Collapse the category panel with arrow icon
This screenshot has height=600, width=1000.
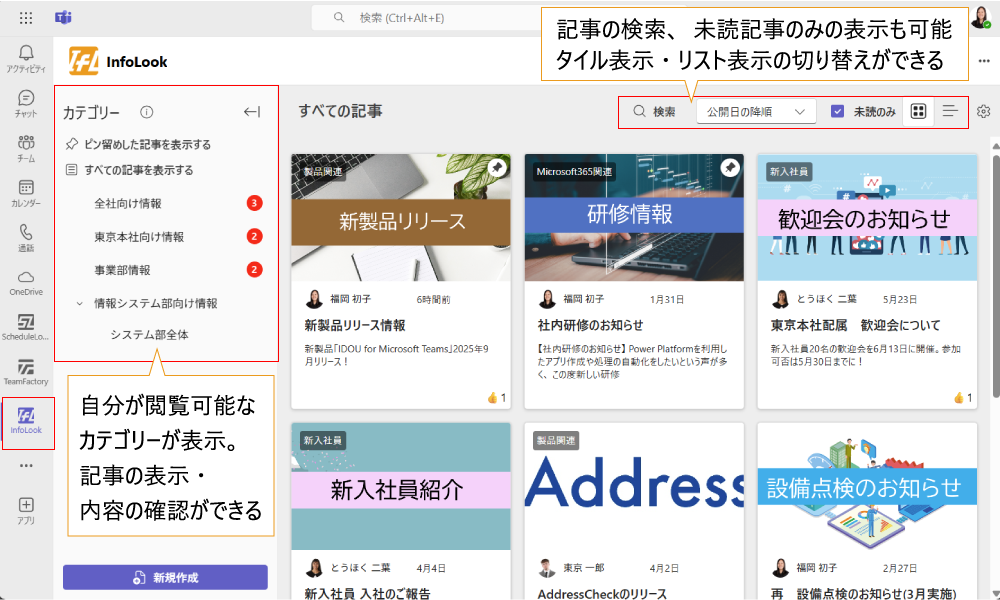coord(252,112)
